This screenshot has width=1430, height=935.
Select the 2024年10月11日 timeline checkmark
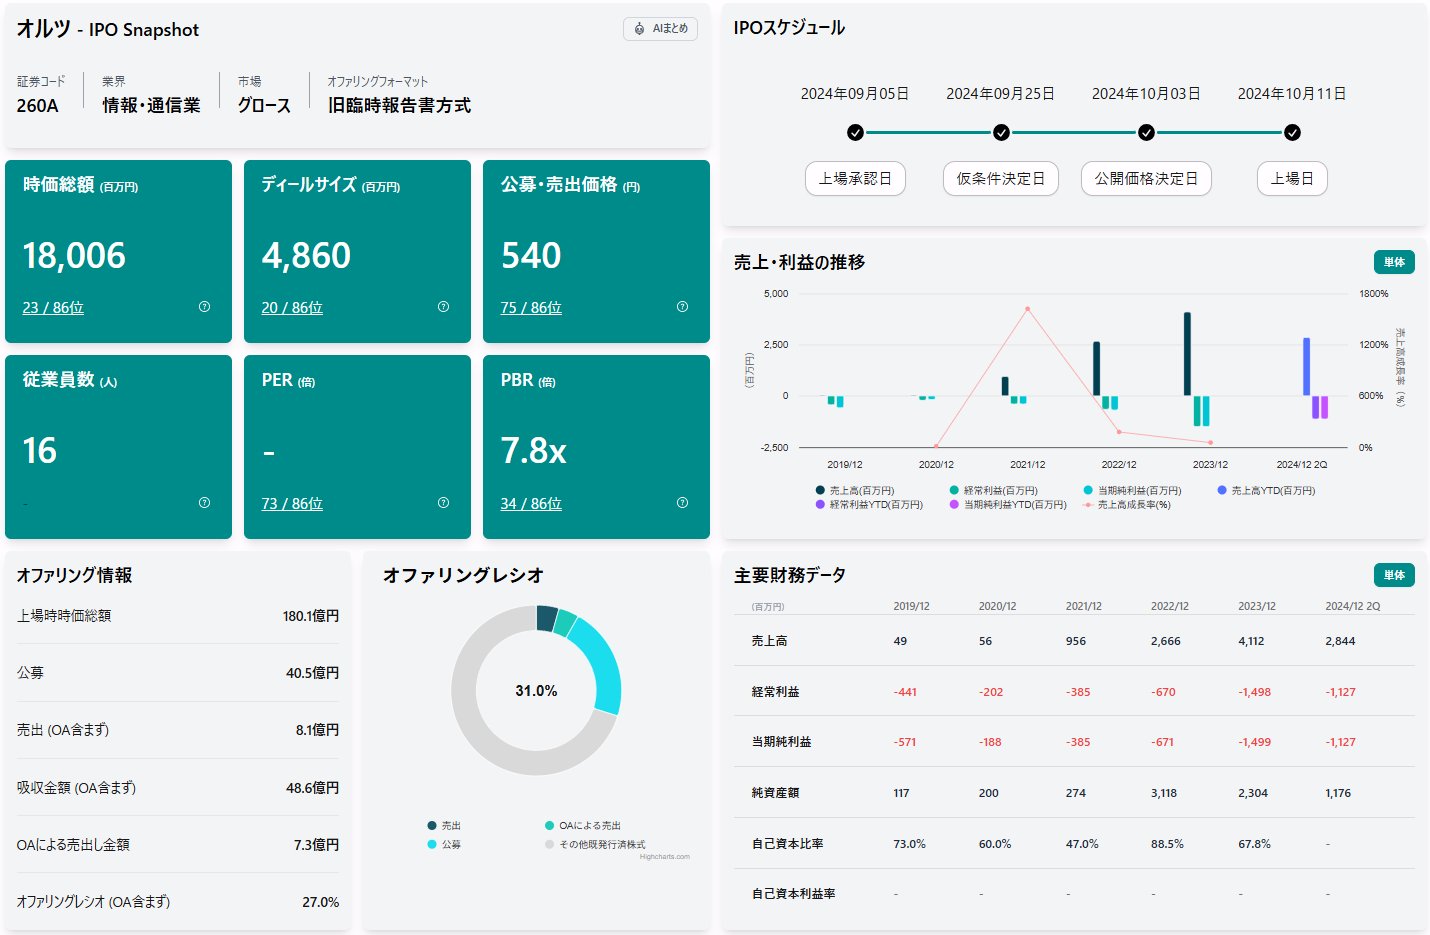(x=1292, y=132)
